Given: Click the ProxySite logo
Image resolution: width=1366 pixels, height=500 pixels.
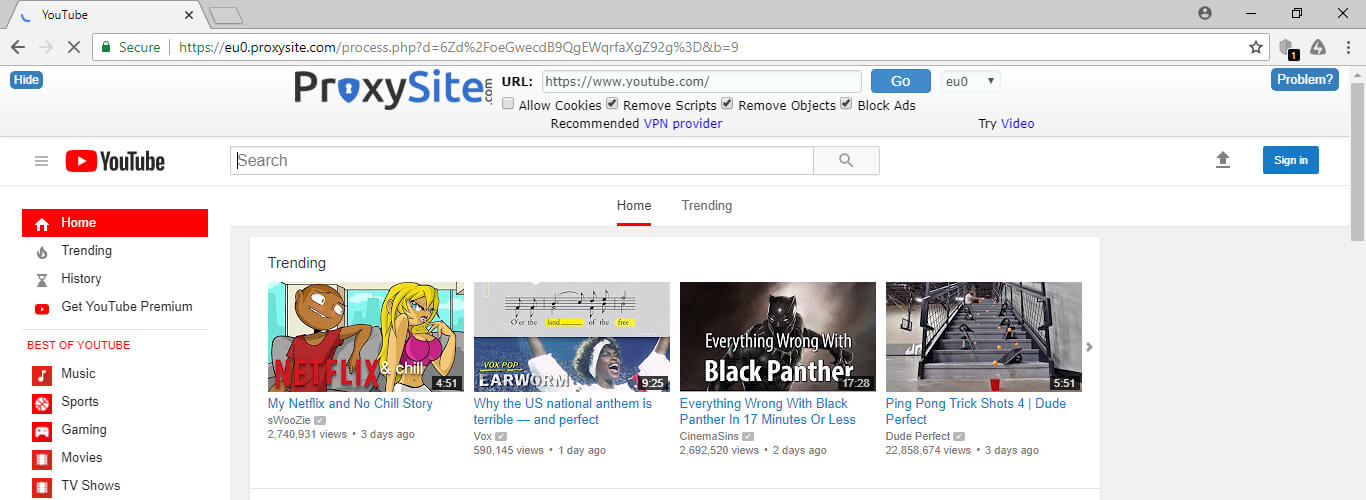Looking at the screenshot, I should pos(393,88).
